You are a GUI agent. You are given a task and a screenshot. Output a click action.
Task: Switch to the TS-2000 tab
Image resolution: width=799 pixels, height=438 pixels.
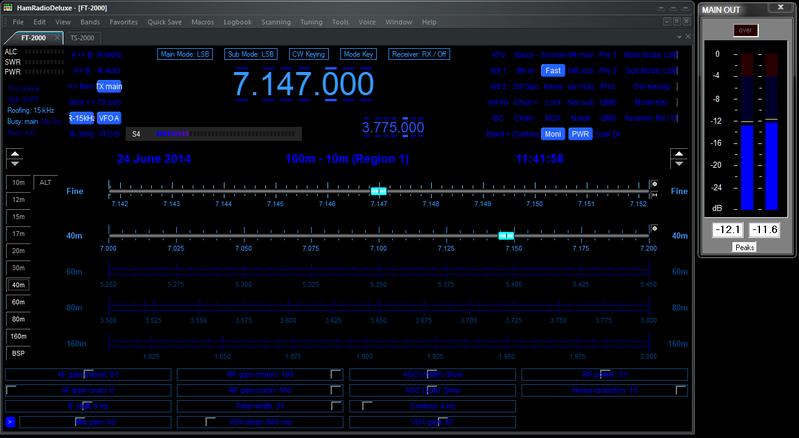pos(82,38)
